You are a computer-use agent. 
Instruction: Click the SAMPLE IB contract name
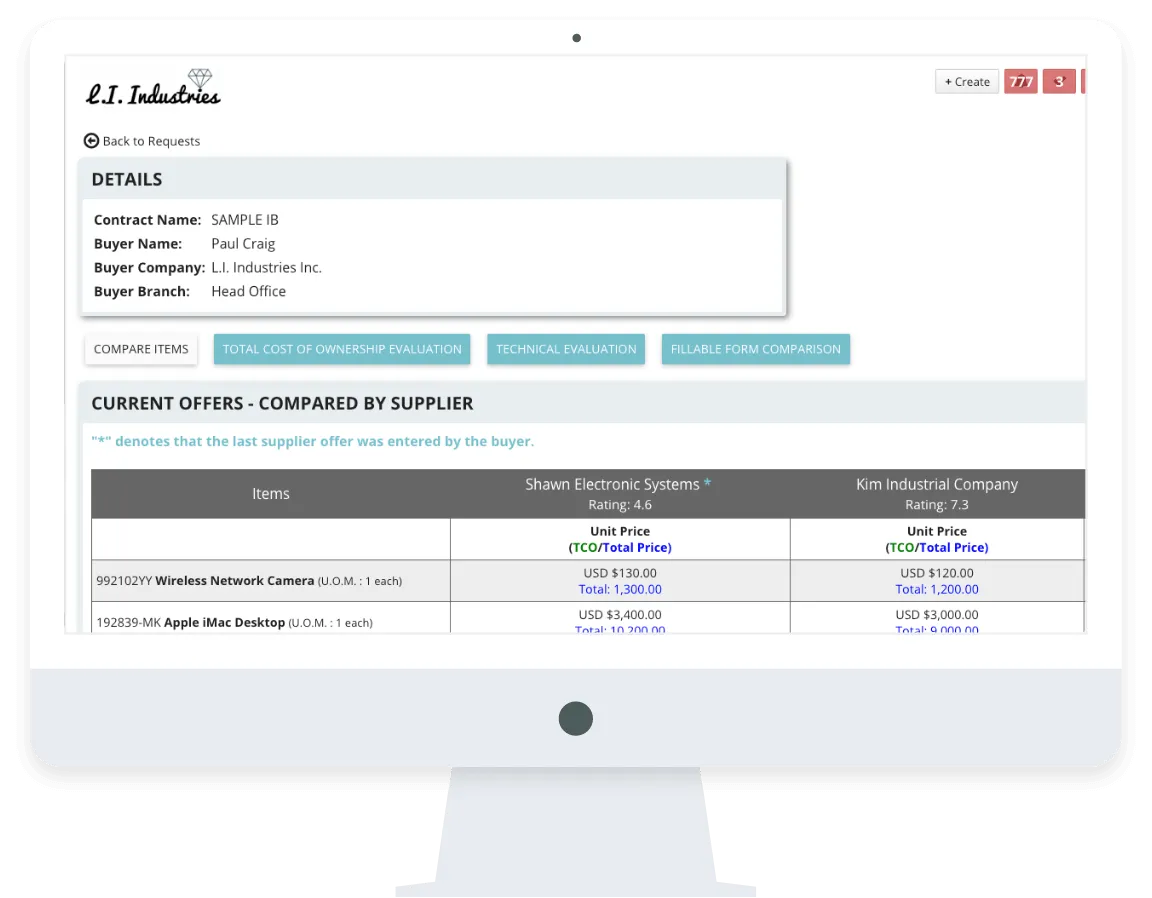coord(245,220)
